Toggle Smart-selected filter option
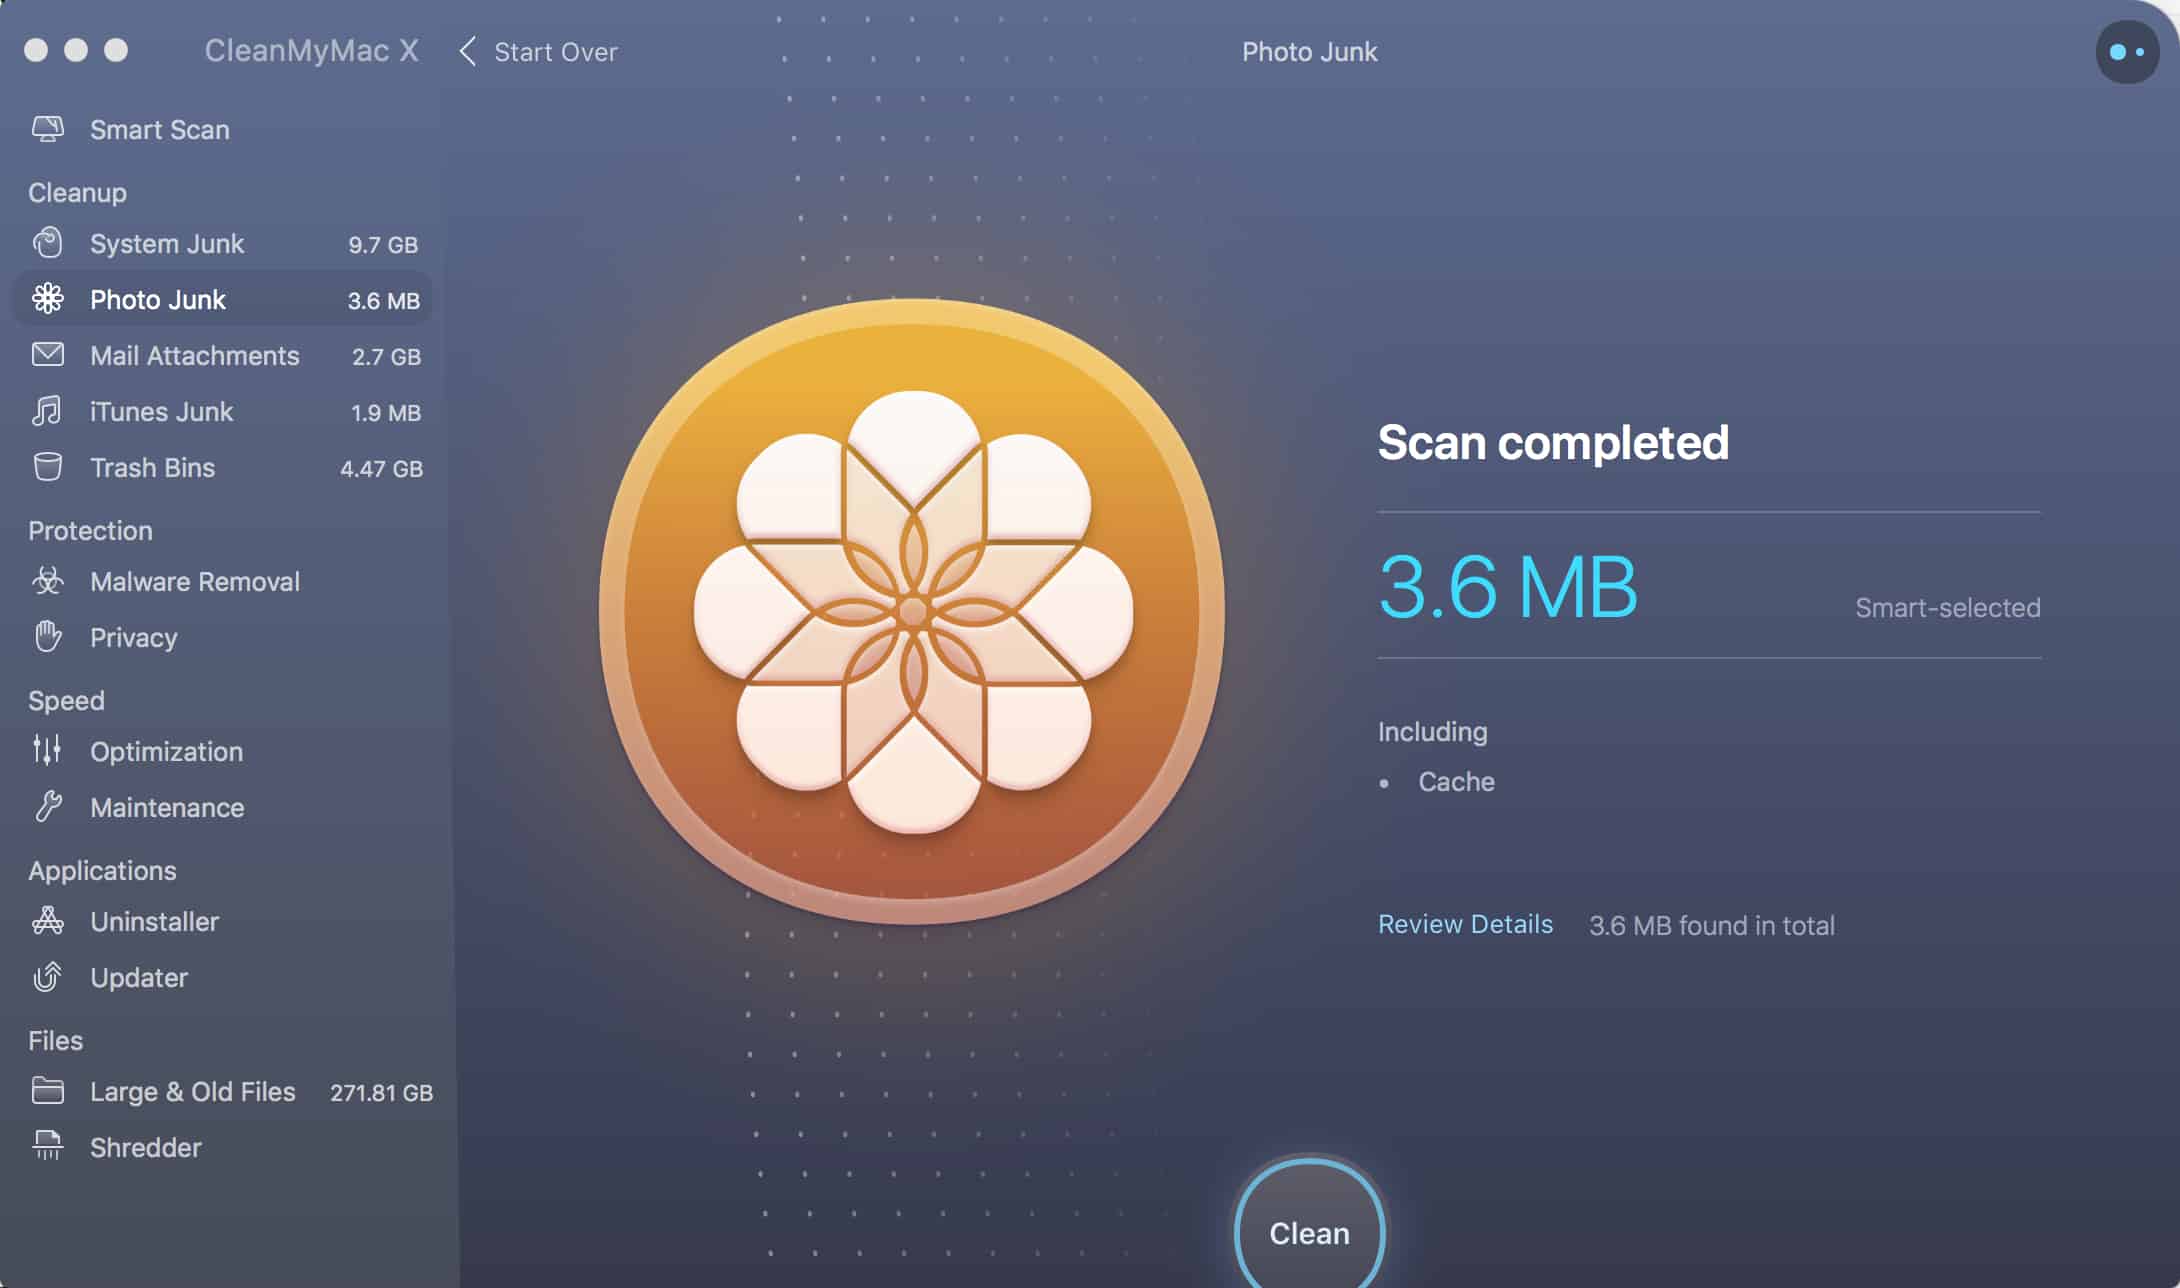Viewport: 2180px width, 1288px height. point(1947,607)
